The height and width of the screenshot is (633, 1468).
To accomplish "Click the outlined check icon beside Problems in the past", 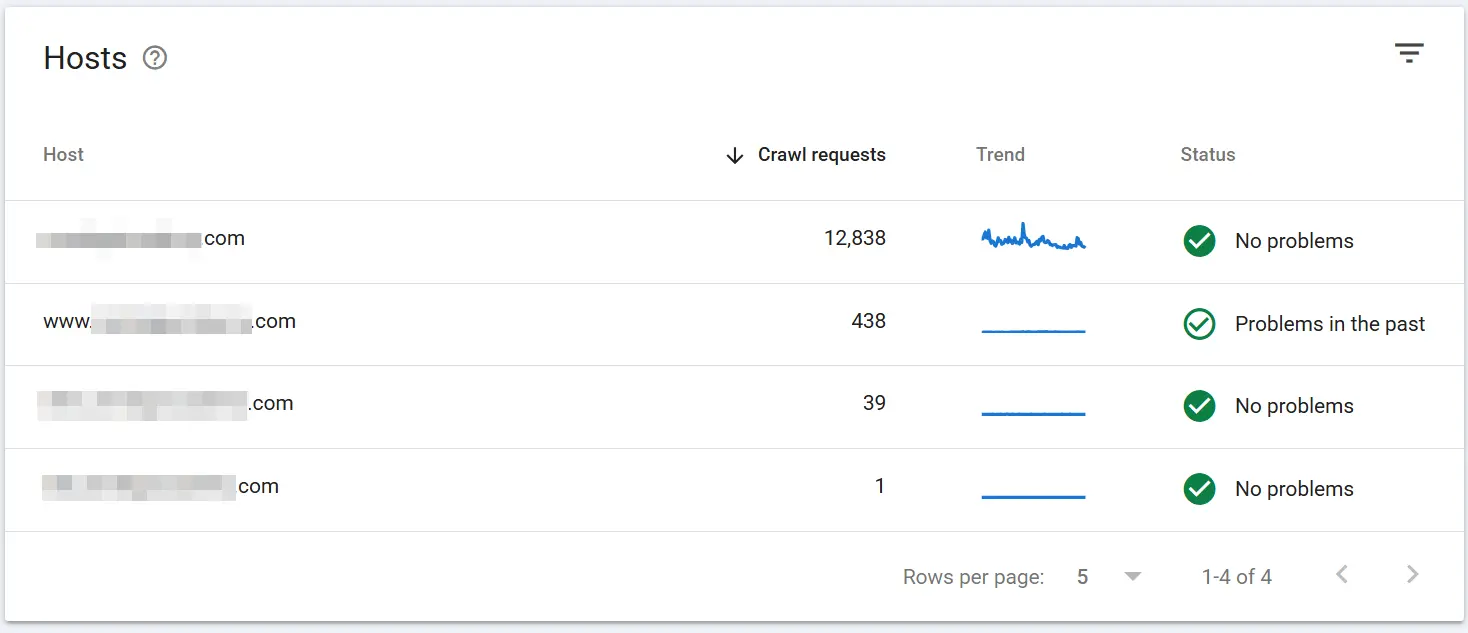I will [x=1199, y=324].
